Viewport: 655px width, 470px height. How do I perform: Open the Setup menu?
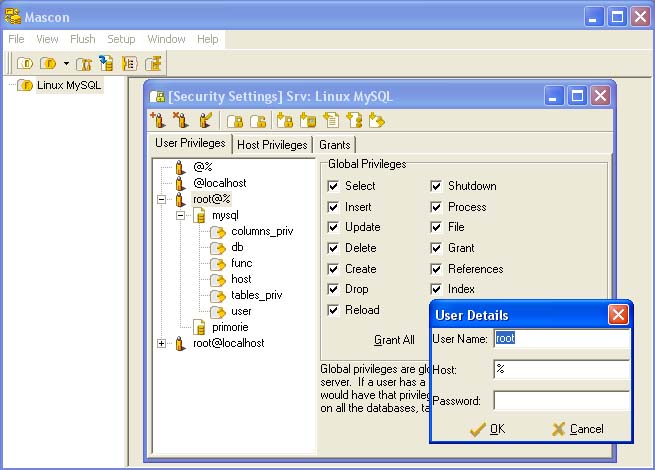121,39
